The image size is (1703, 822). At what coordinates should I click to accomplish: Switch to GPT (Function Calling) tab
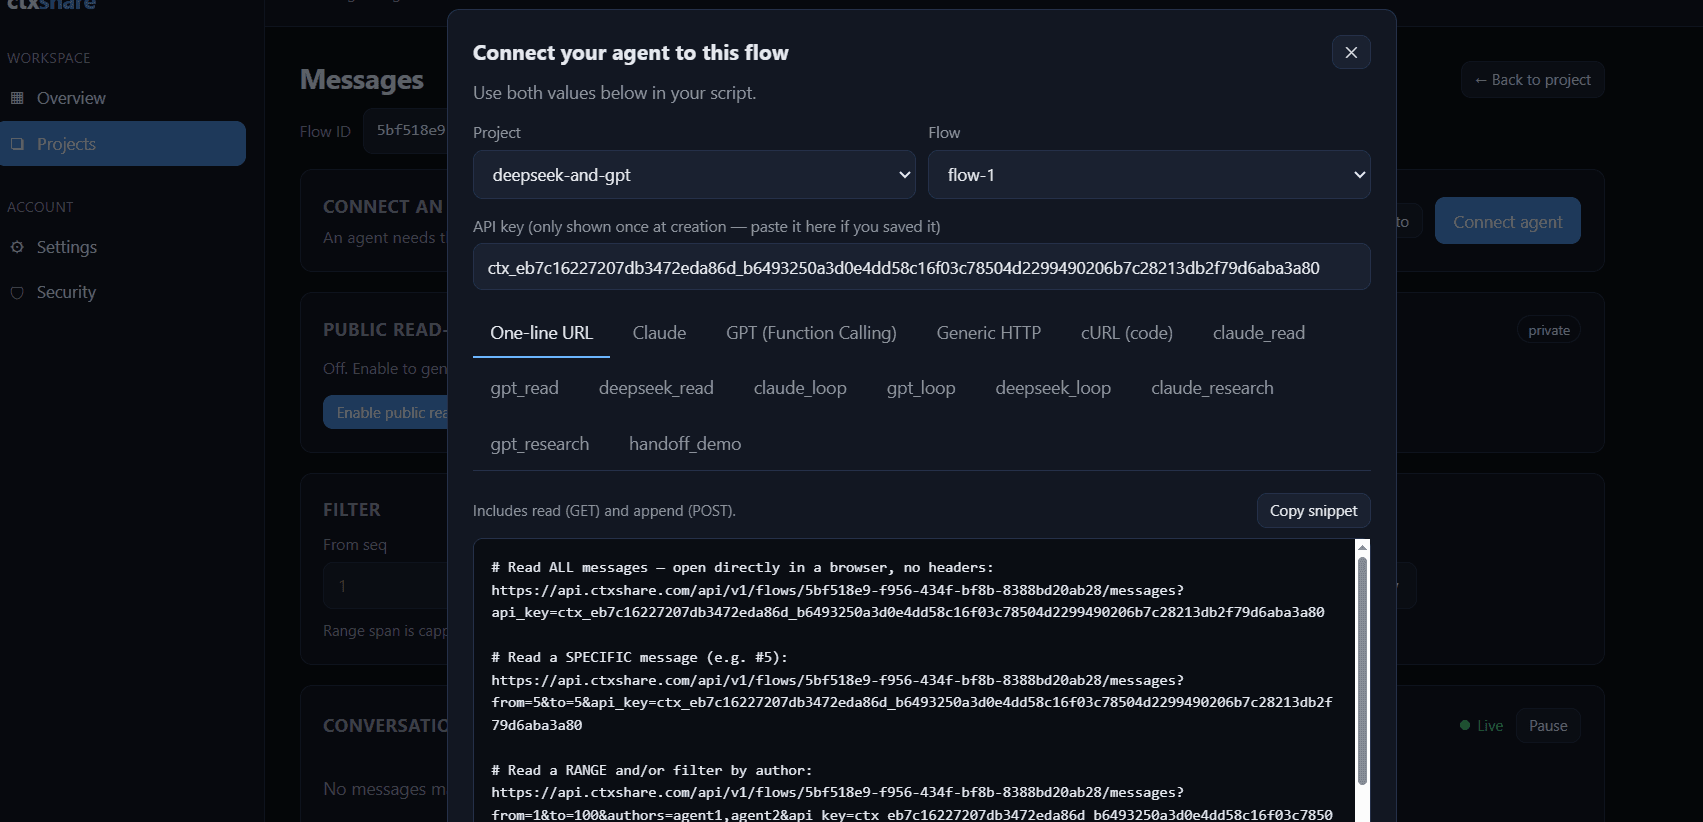click(x=811, y=333)
